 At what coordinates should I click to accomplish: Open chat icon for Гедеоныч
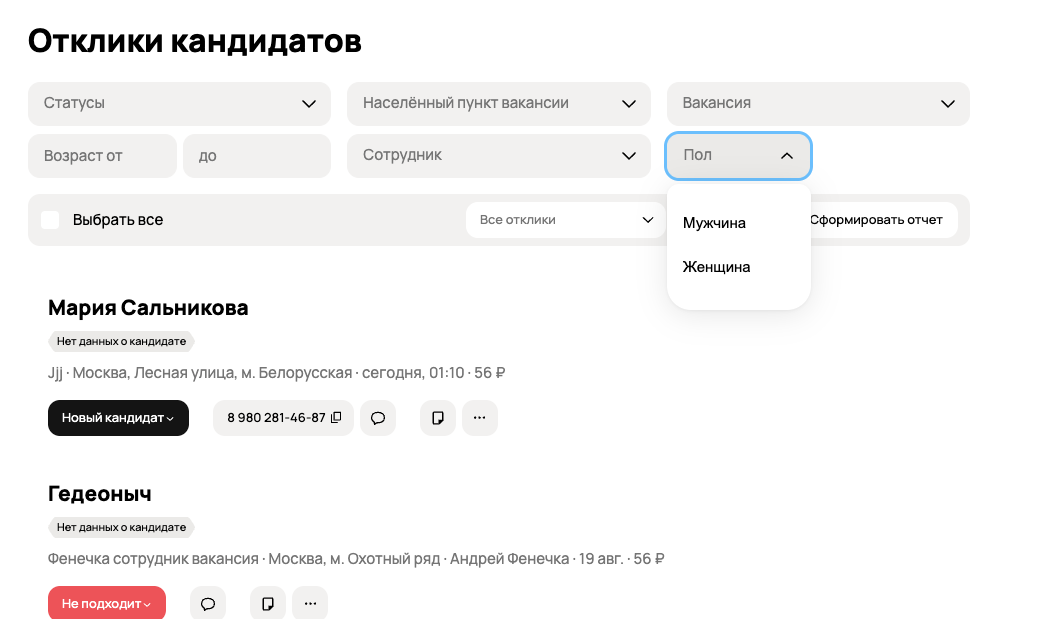[x=208, y=604]
